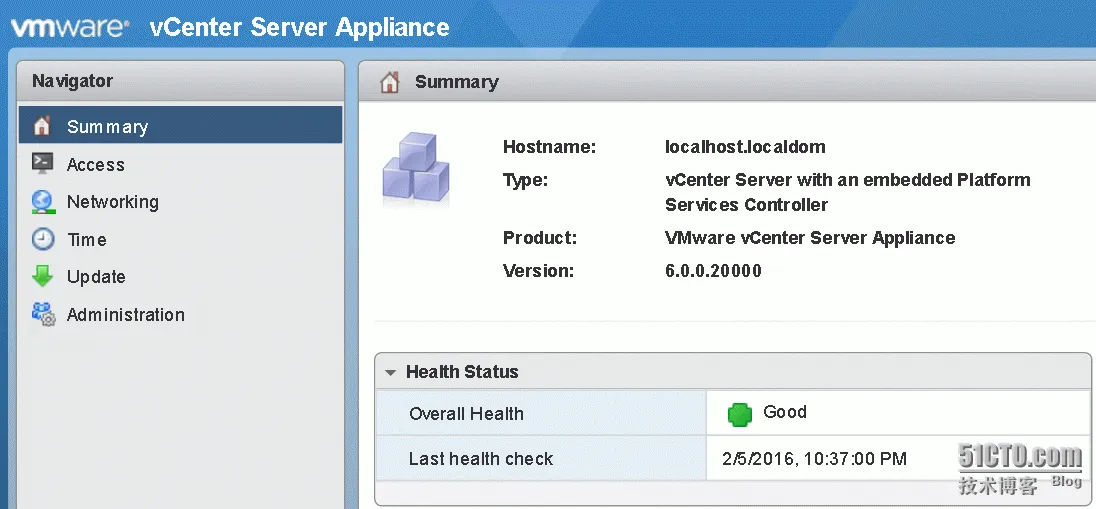1096x509 pixels.
Task: Click the Networking globe icon
Action: pyautogui.click(x=43, y=201)
